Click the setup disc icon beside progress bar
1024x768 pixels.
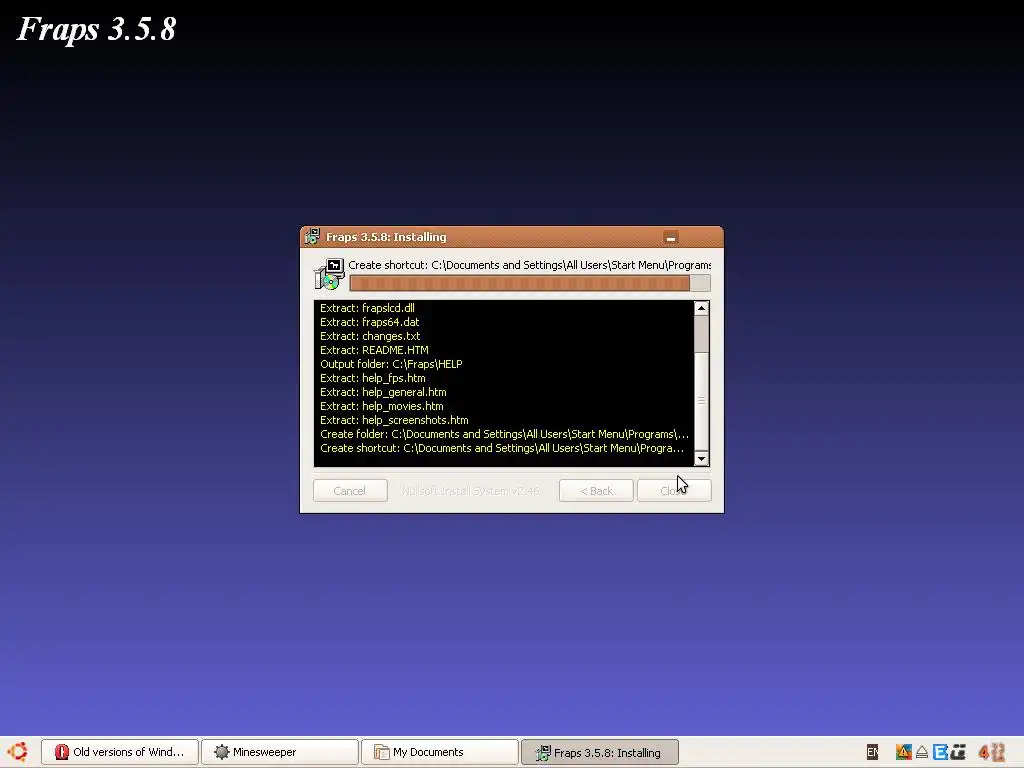point(329,274)
